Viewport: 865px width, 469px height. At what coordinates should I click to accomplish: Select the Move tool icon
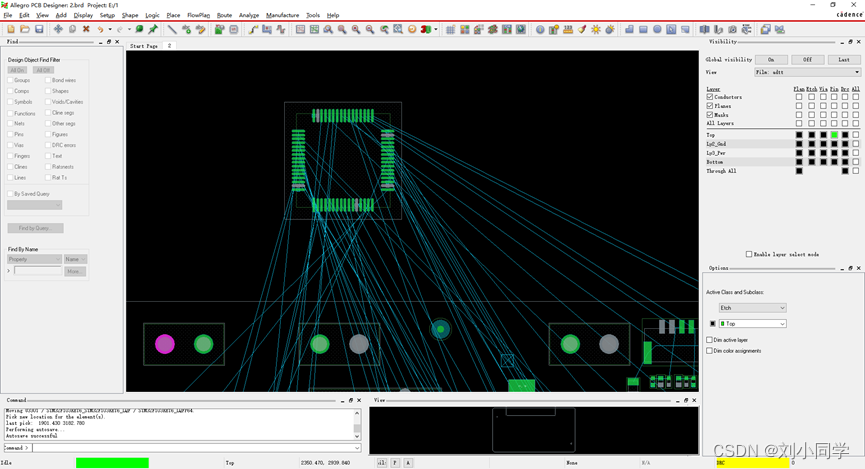(x=58, y=29)
